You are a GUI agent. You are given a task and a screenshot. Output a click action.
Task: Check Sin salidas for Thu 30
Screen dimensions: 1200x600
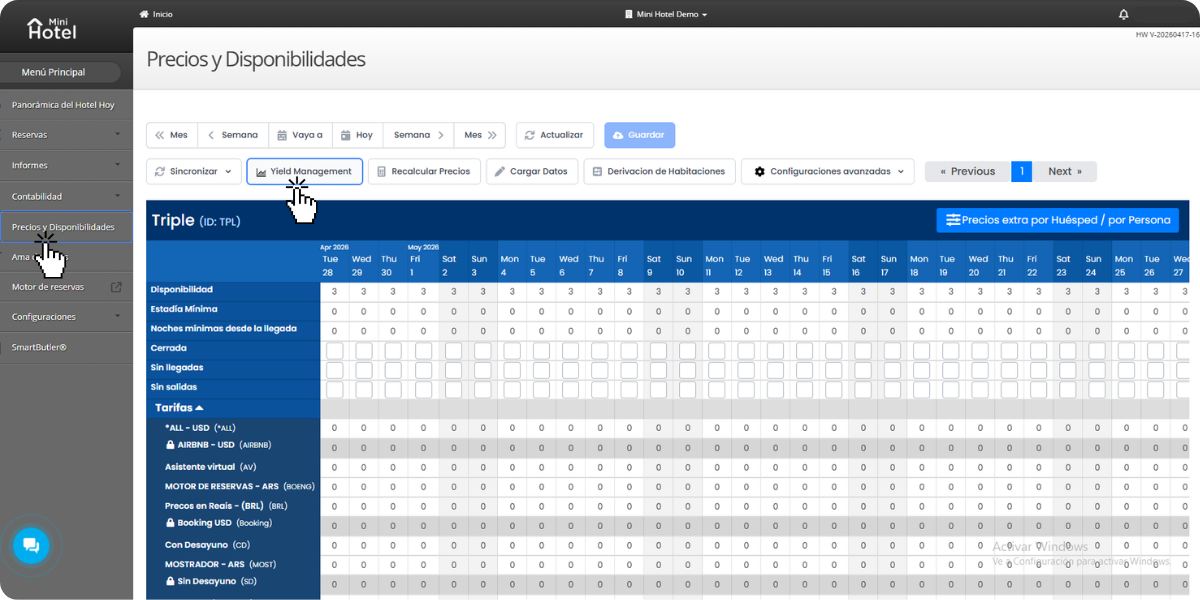393,389
